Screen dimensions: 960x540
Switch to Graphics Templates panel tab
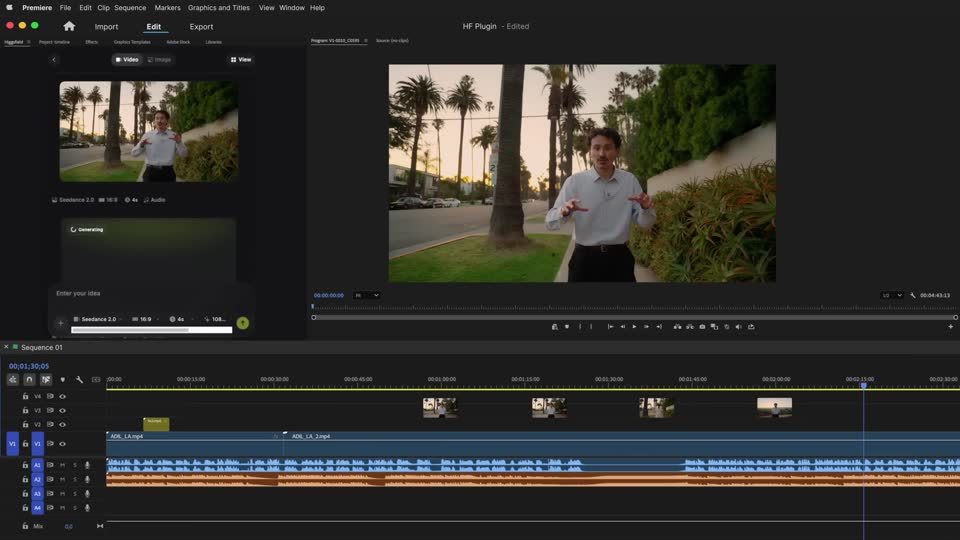point(132,42)
